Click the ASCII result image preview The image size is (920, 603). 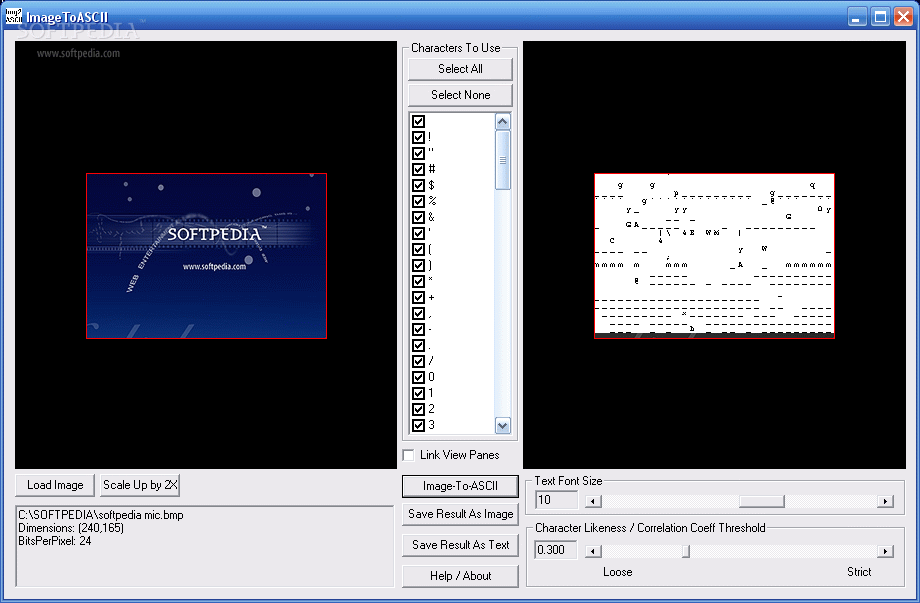714,256
